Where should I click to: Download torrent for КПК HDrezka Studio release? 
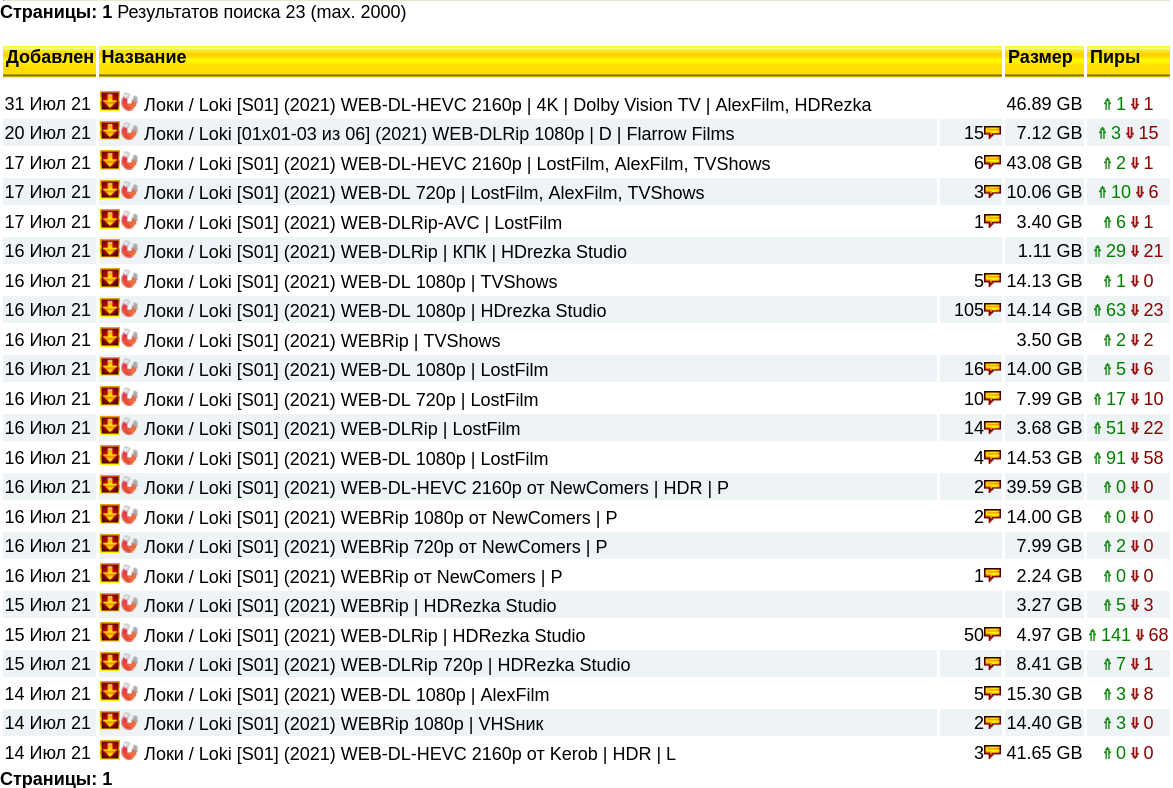point(110,250)
